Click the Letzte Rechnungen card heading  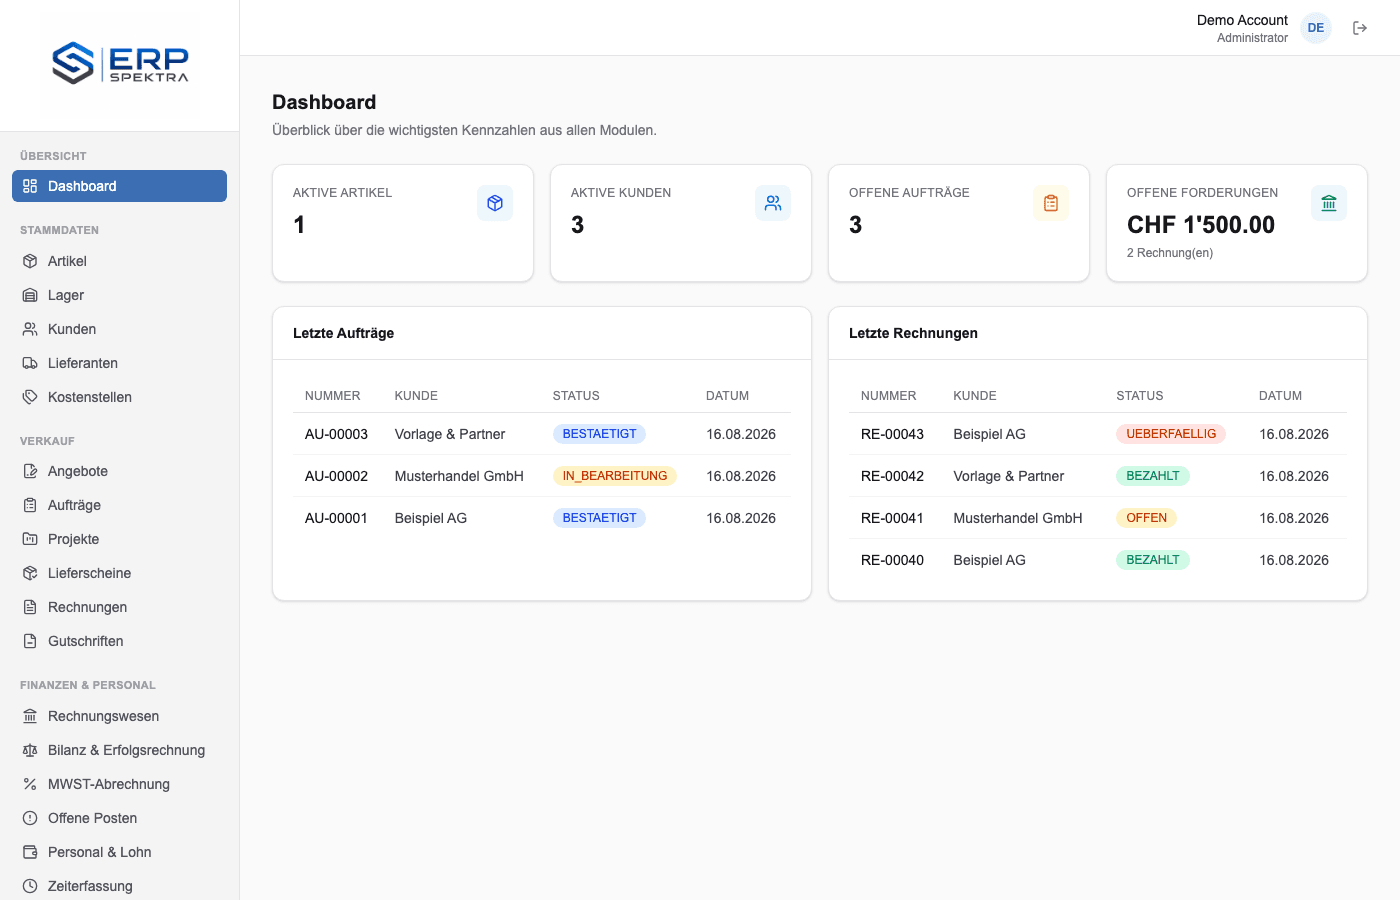coord(913,333)
